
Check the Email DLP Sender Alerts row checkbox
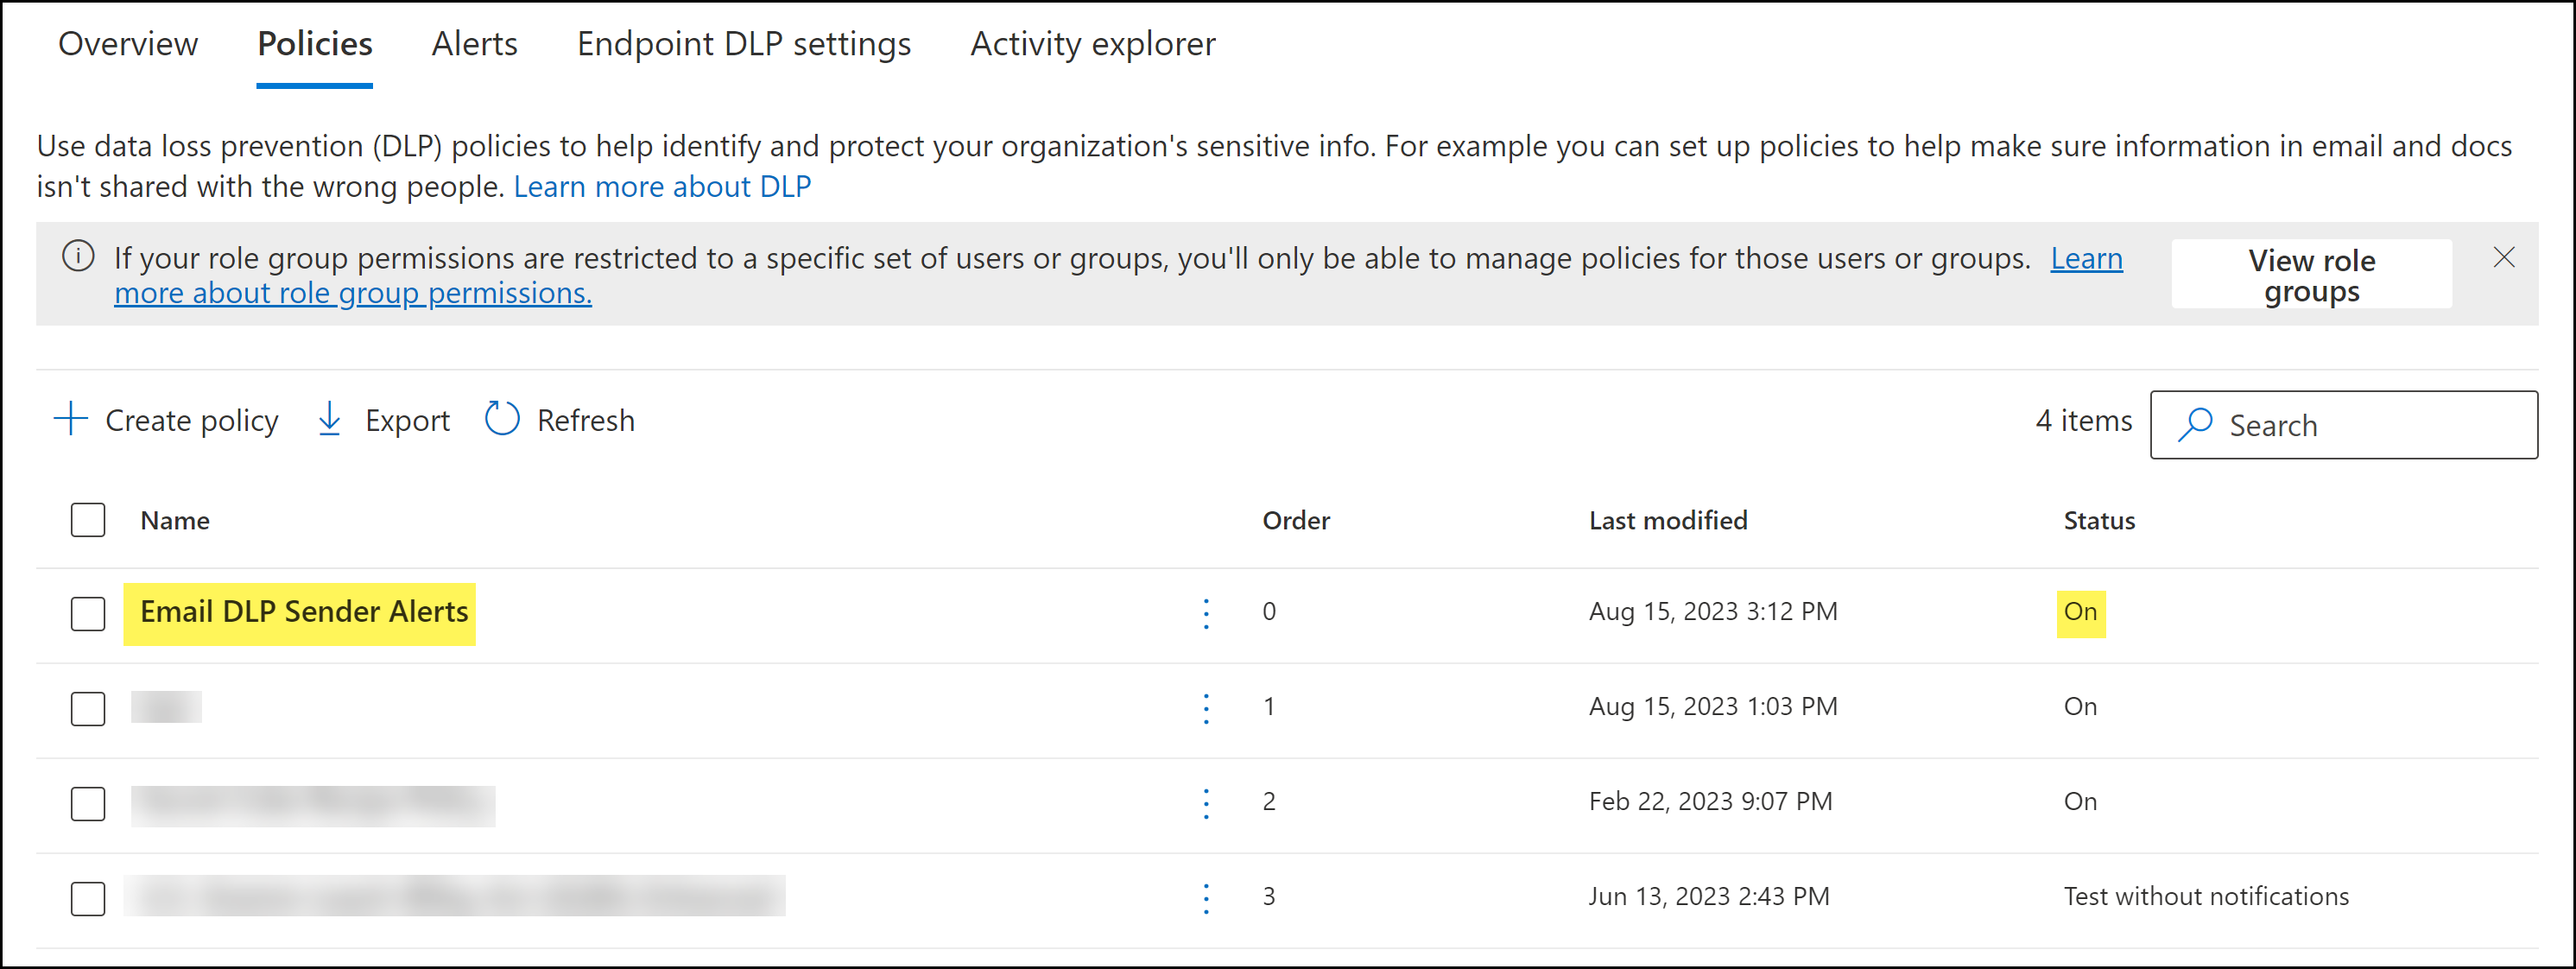click(x=88, y=613)
